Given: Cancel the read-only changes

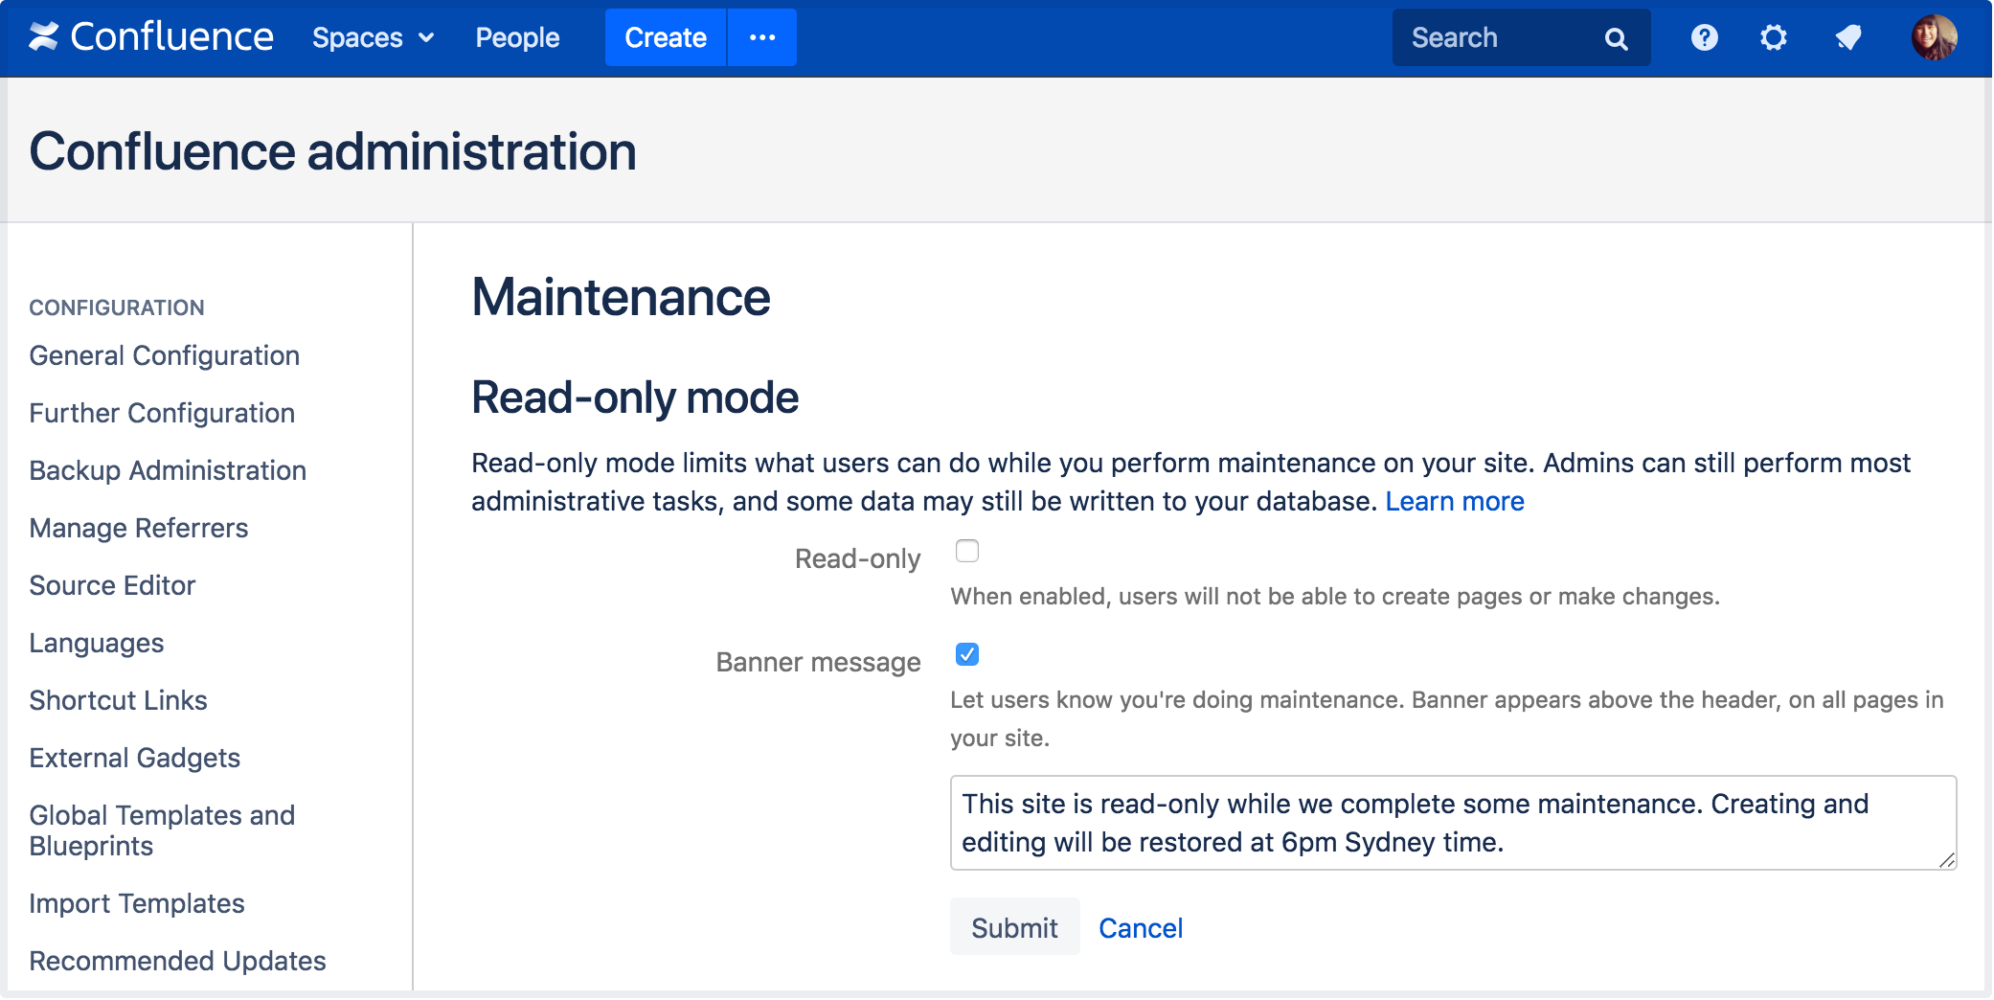Looking at the screenshot, I should pos(1141,927).
